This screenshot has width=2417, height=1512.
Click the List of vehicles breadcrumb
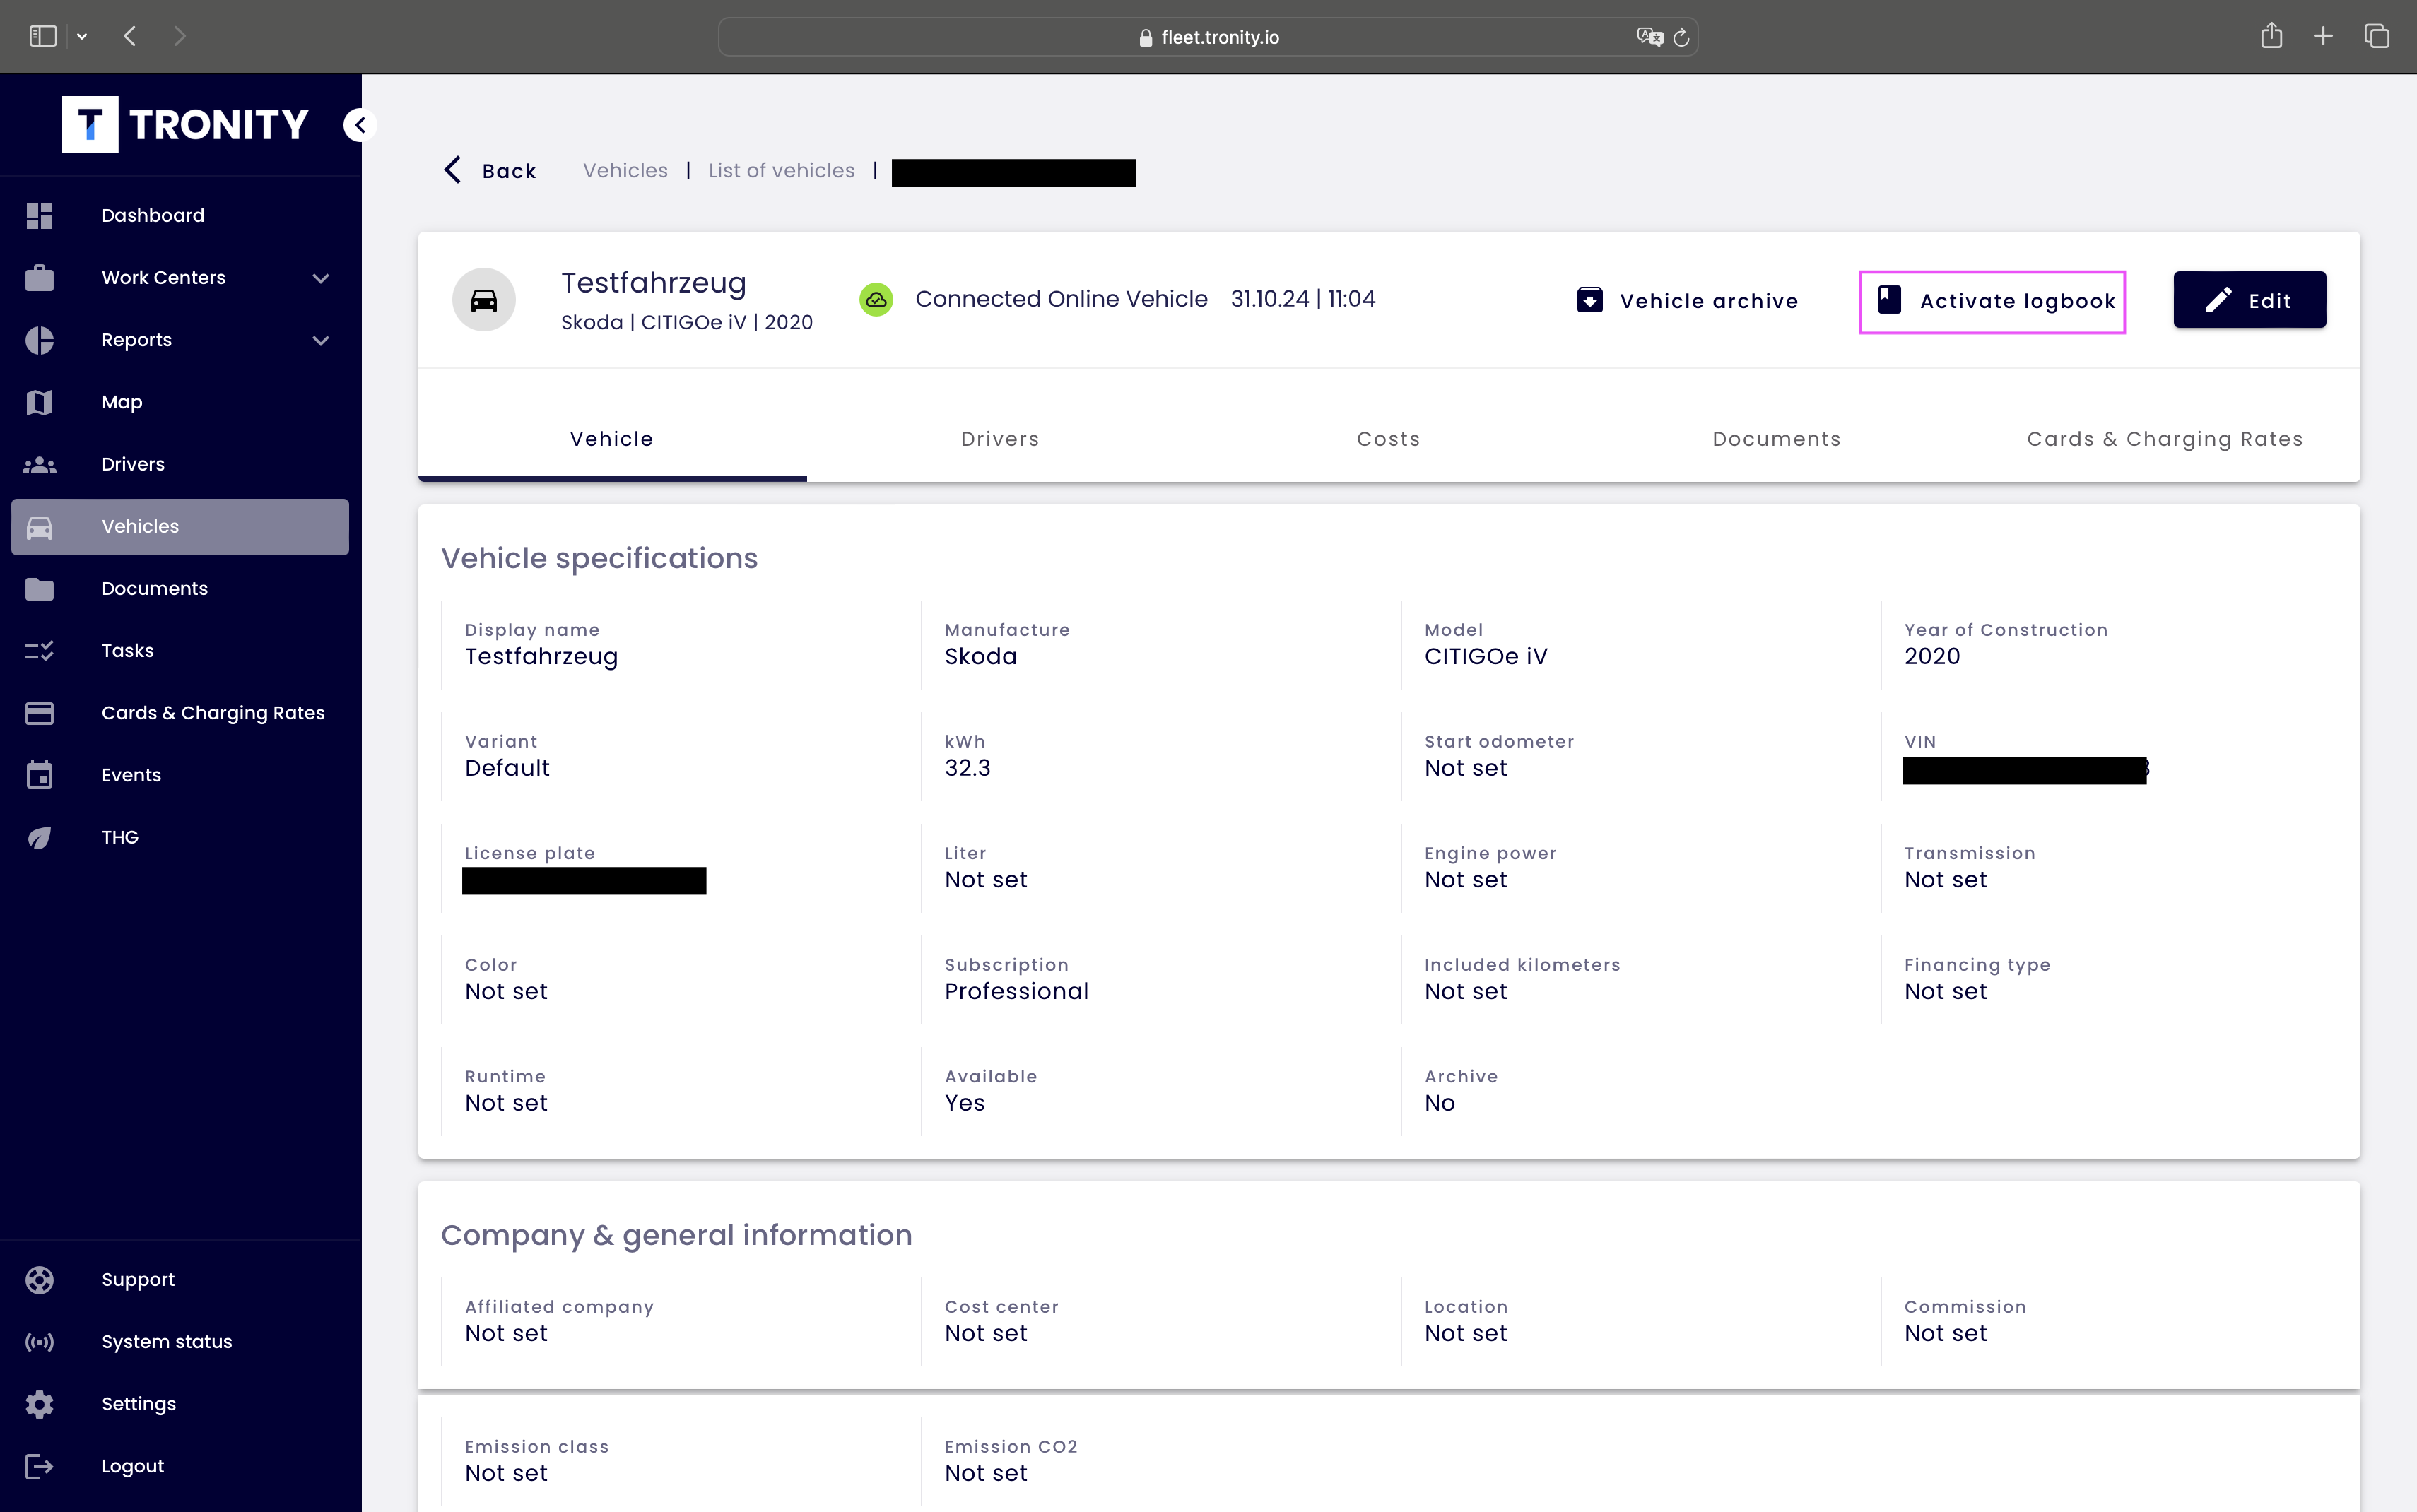pos(782,171)
